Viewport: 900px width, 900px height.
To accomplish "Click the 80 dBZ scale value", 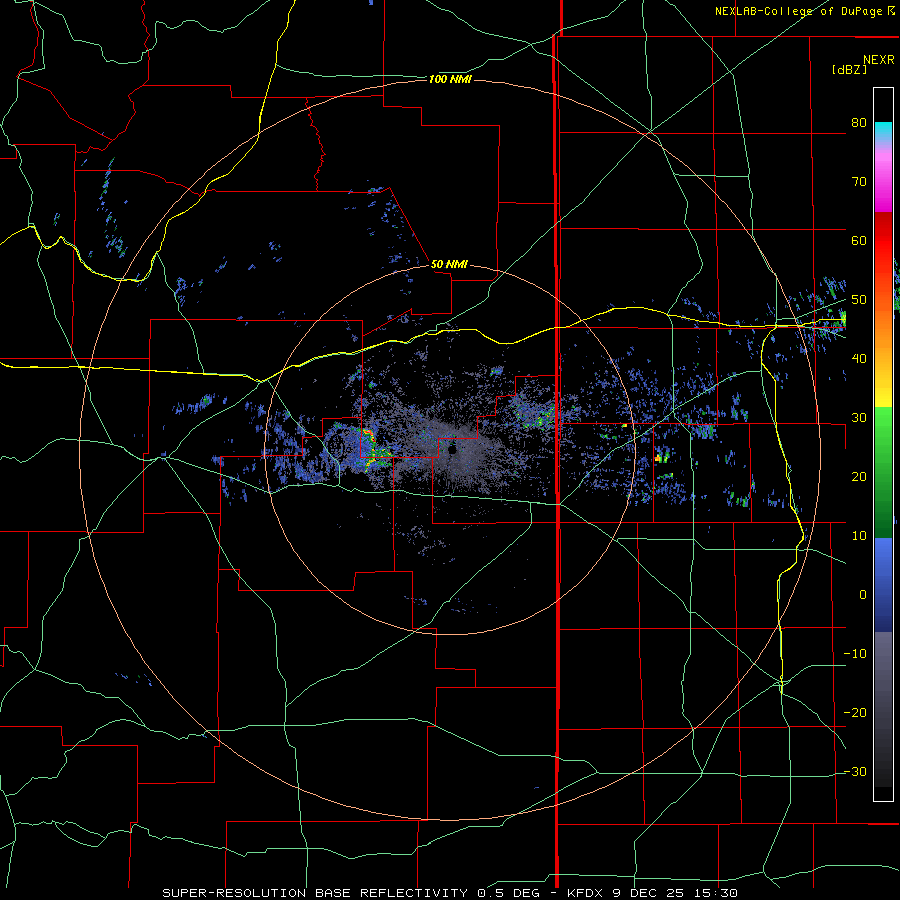I will tap(859, 122).
